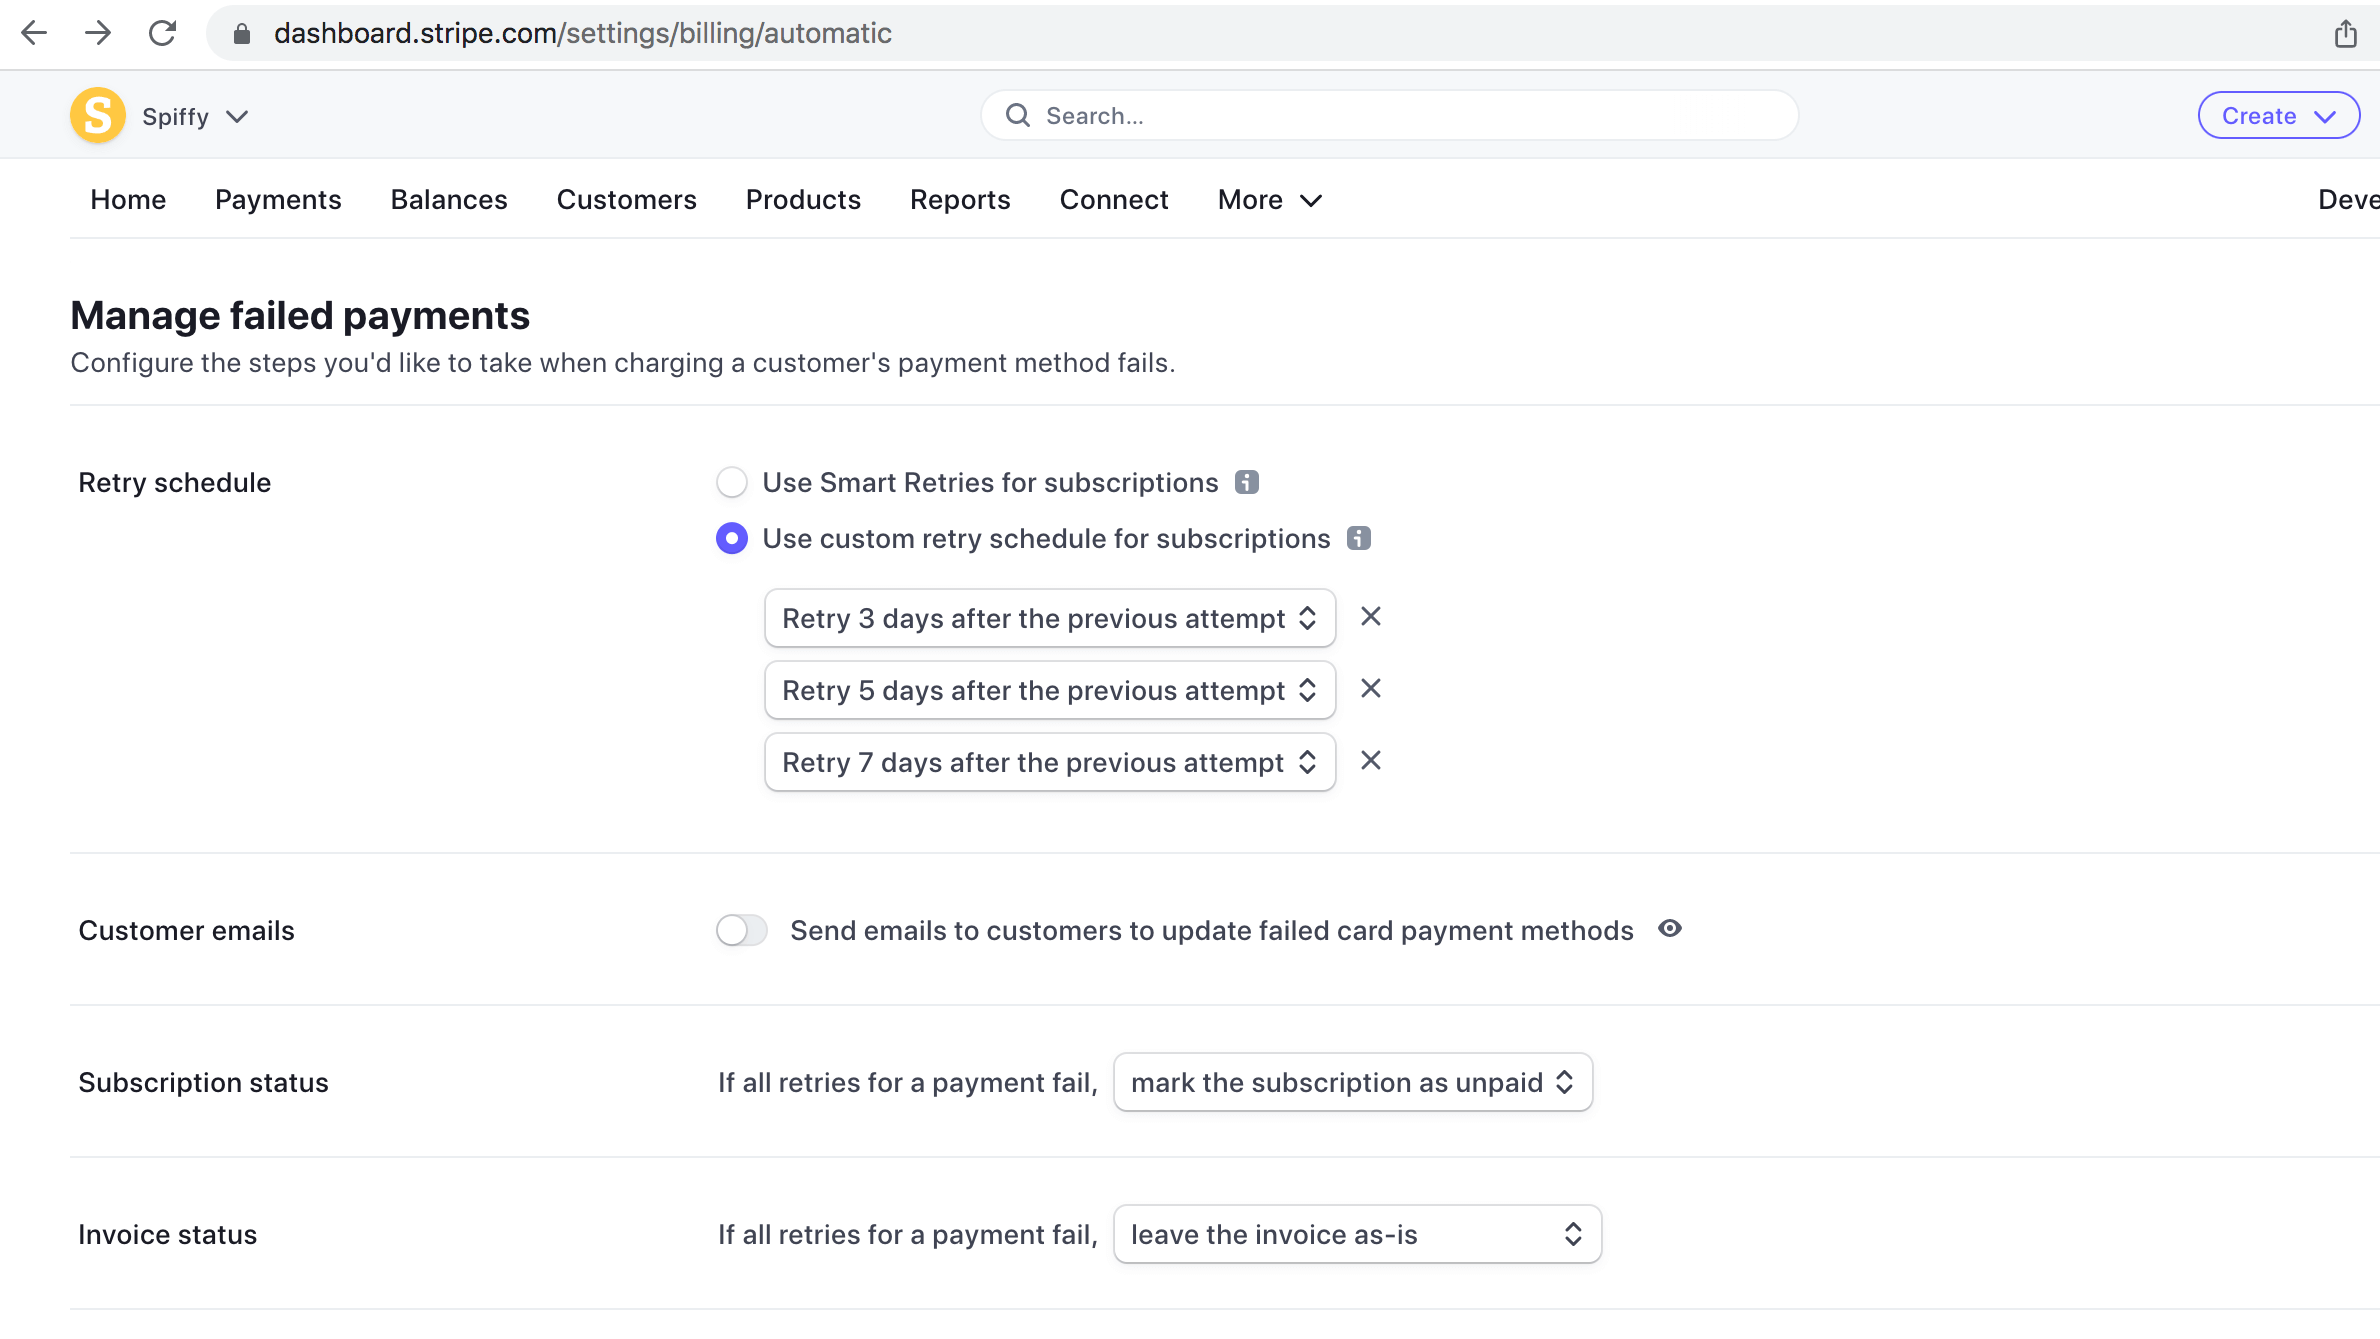Click the Spiffy account logo
This screenshot has height=1339, width=2380.
coord(98,116)
